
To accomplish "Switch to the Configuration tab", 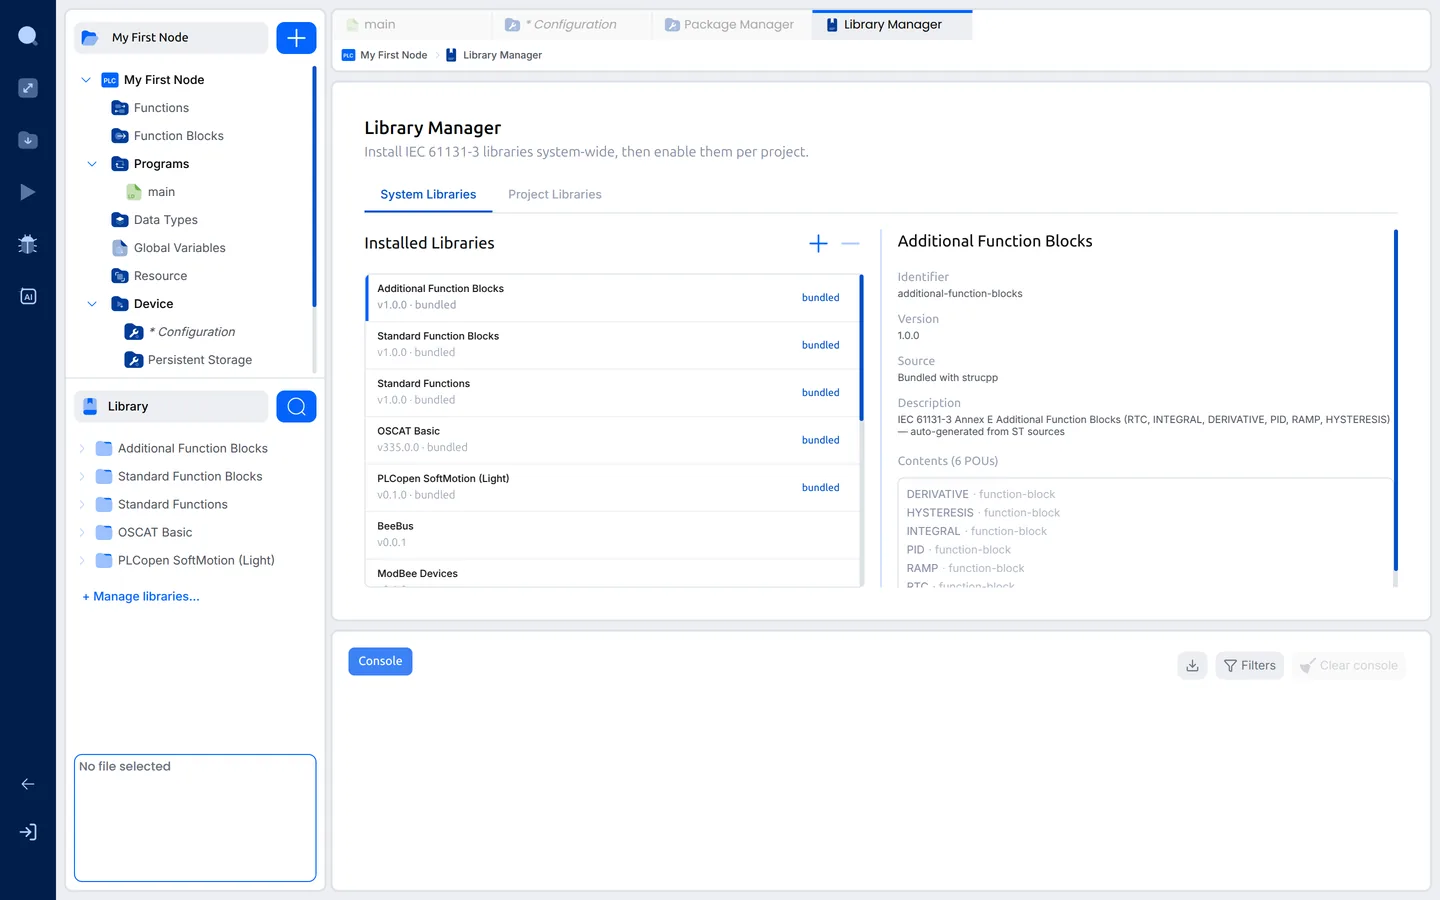I will pos(572,25).
